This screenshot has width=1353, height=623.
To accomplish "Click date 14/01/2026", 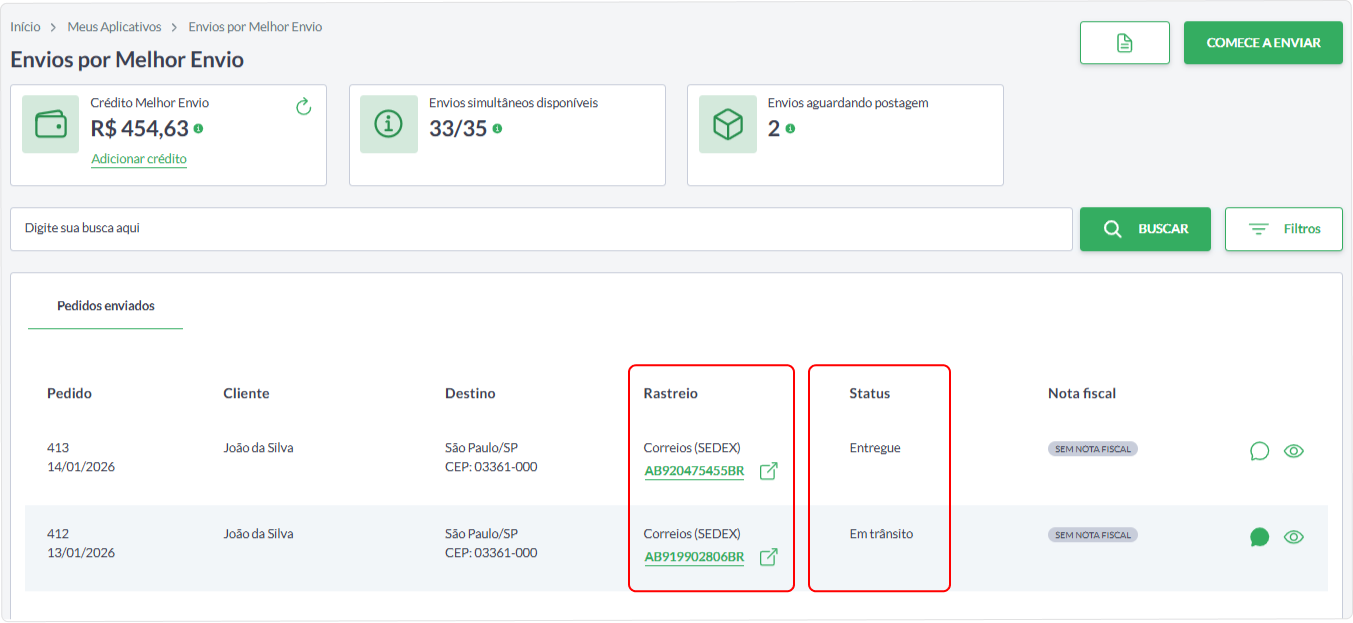I will point(81,467).
